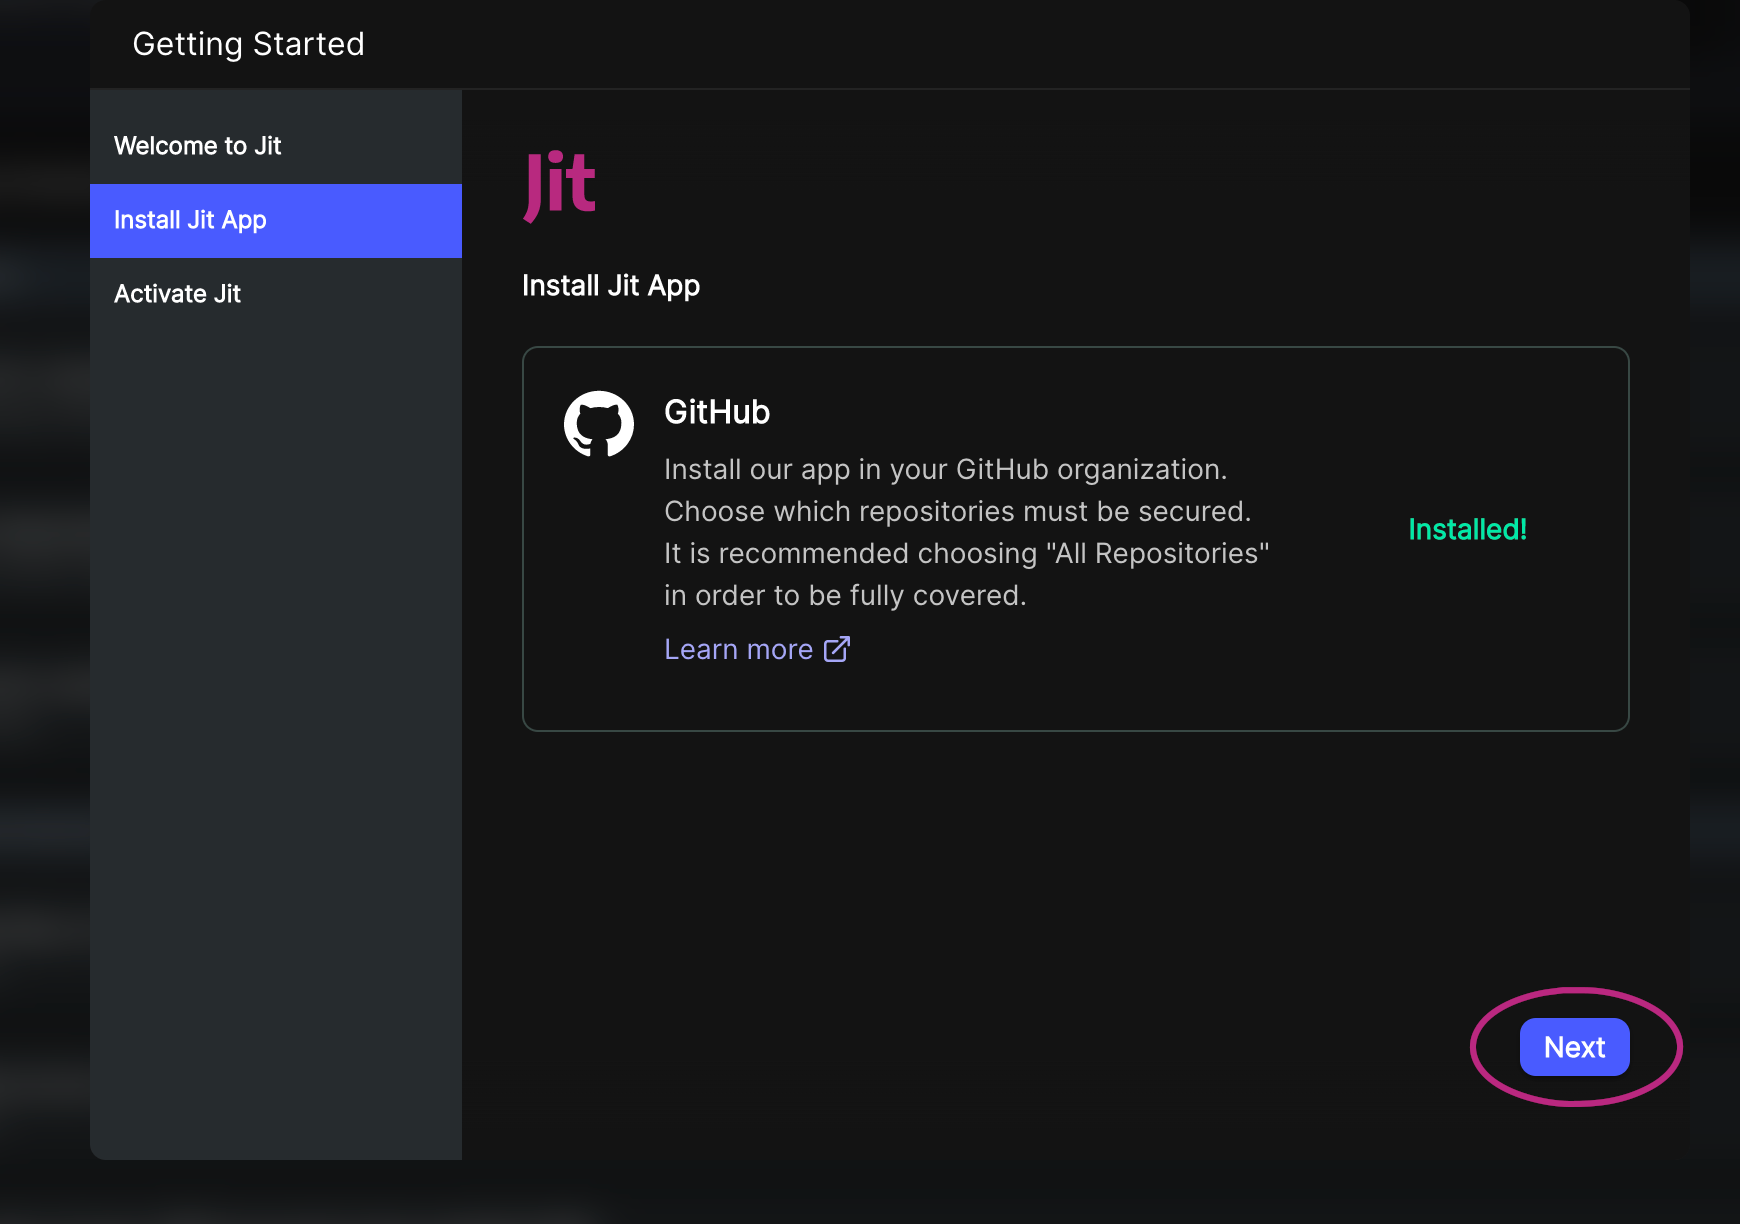
Task: Click the line recommending "All Repositories"
Action: (967, 553)
